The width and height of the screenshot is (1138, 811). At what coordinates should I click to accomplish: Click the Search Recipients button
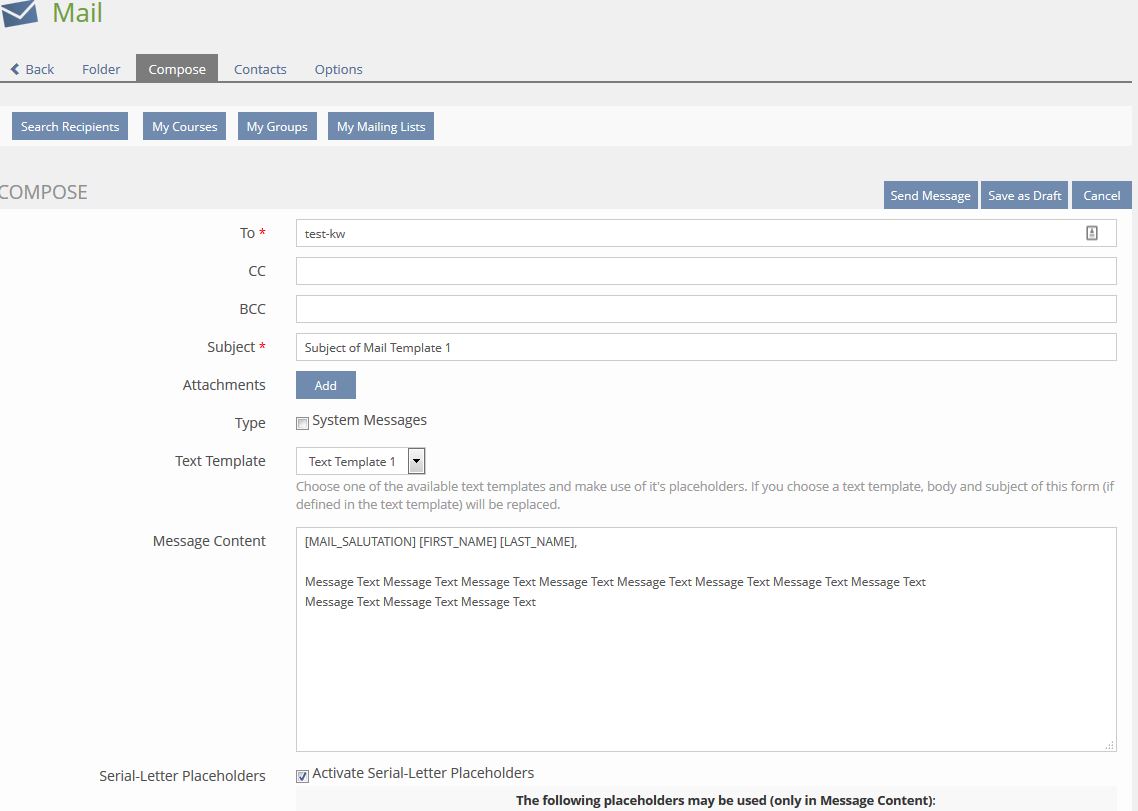[70, 126]
